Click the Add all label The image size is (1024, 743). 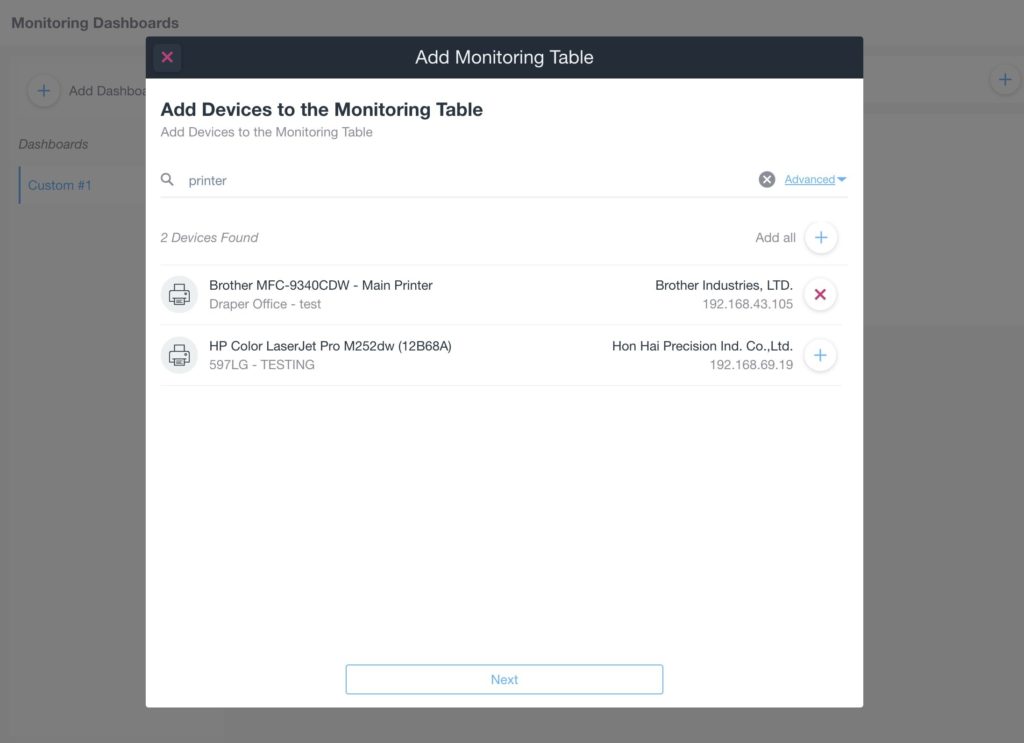click(775, 238)
